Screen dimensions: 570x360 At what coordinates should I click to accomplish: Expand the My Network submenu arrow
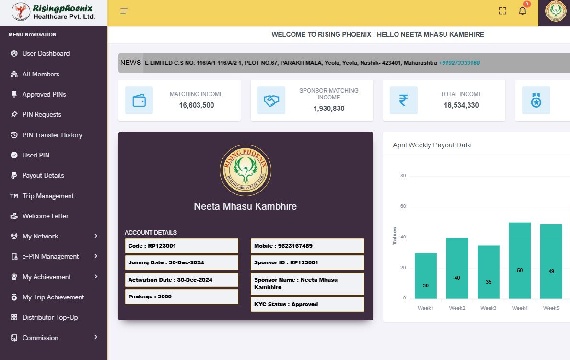[x=96, y=236]
